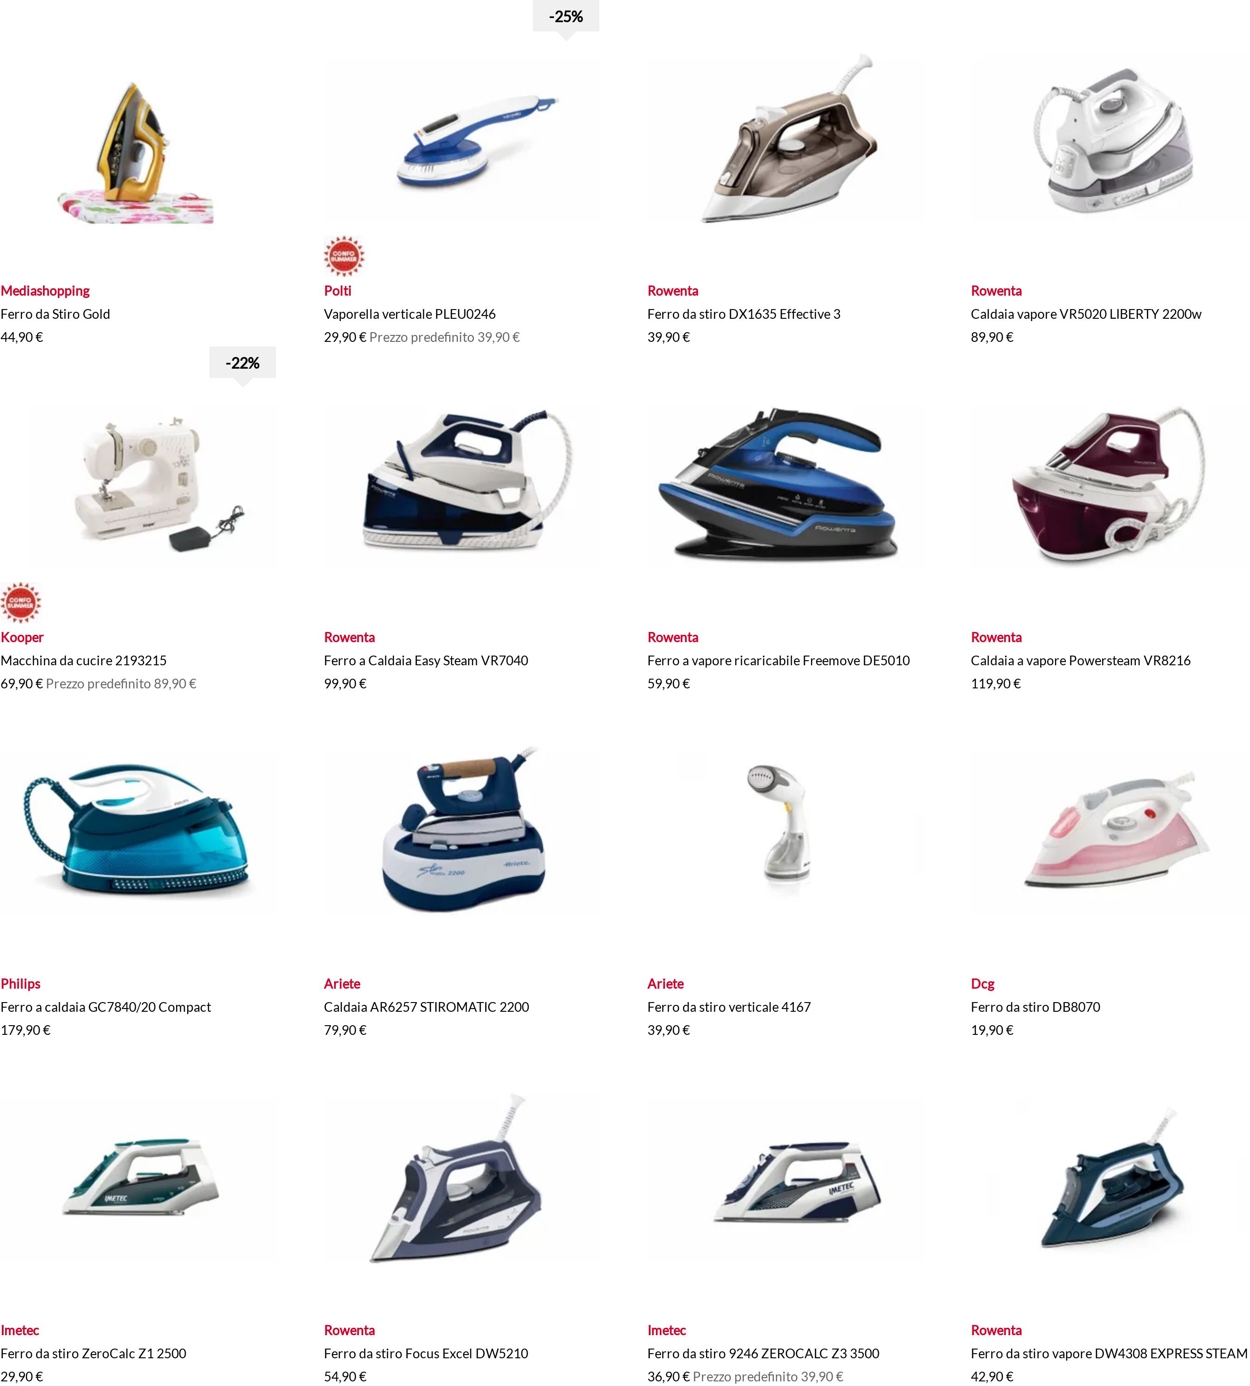Open Caldaia vapore VR5020 LIBERTY 2200w
Image resolution: width=1250 pixels, height=1386 pixels.
pos(1086,314)
